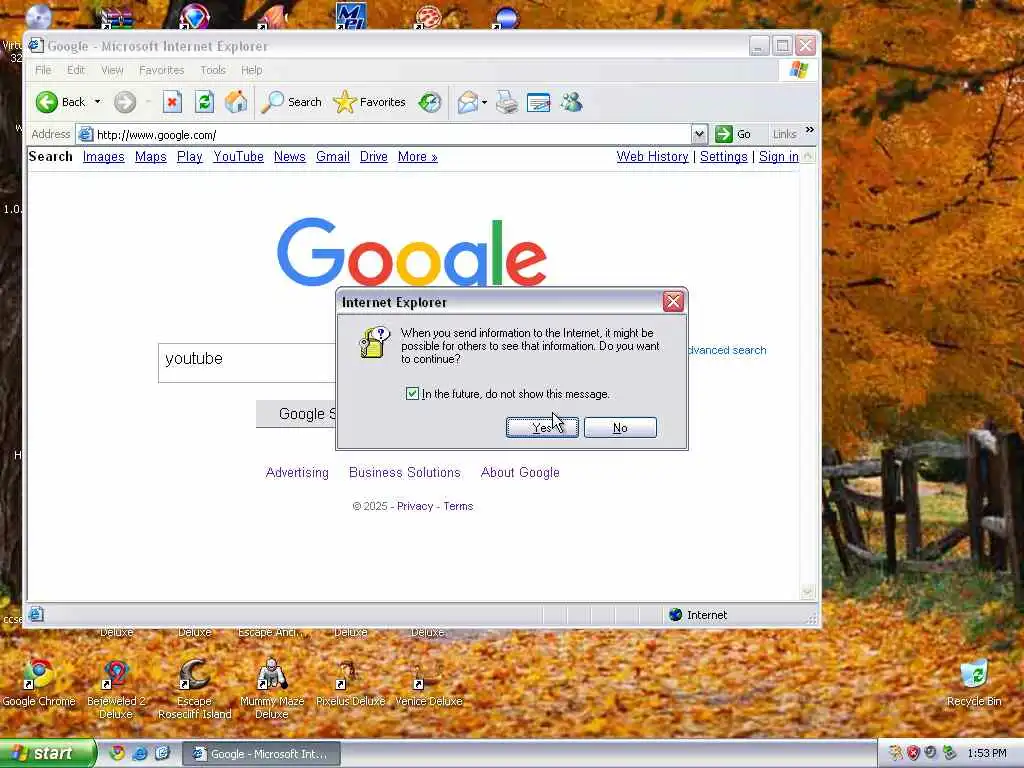Launch Internet Explorer from quick launch
Screen dimensions: 1024x768
click(140, 754)
